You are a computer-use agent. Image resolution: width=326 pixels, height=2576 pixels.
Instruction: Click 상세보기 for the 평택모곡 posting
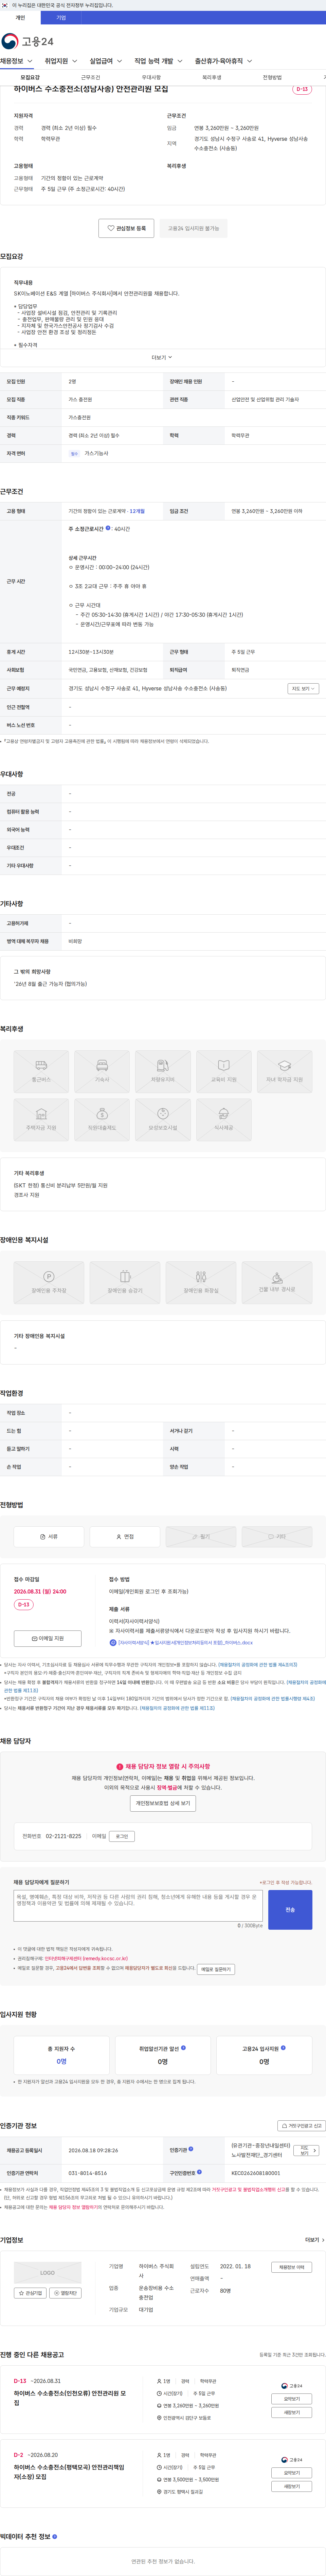coord(291,2473)
